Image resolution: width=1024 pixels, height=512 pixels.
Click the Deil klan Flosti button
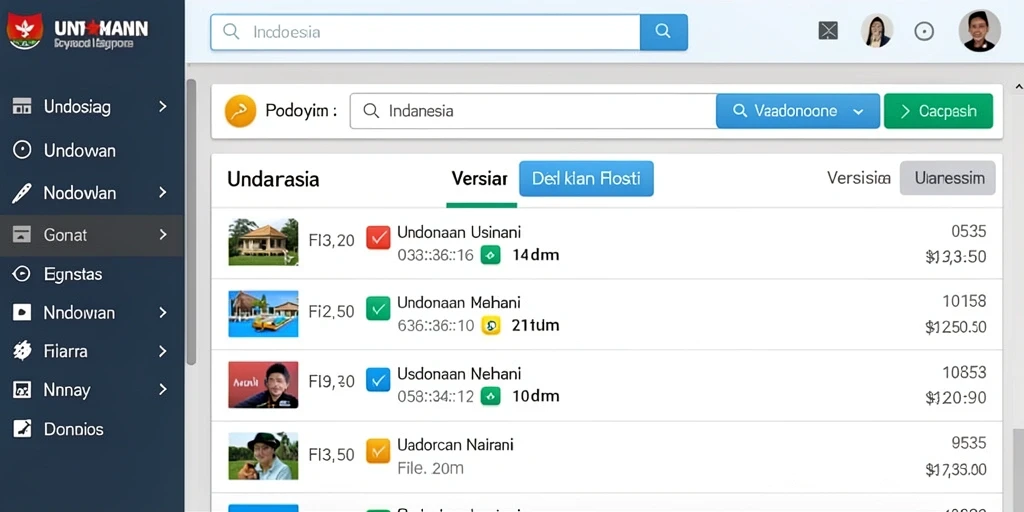pyautogui.click(x=586, y=178)
